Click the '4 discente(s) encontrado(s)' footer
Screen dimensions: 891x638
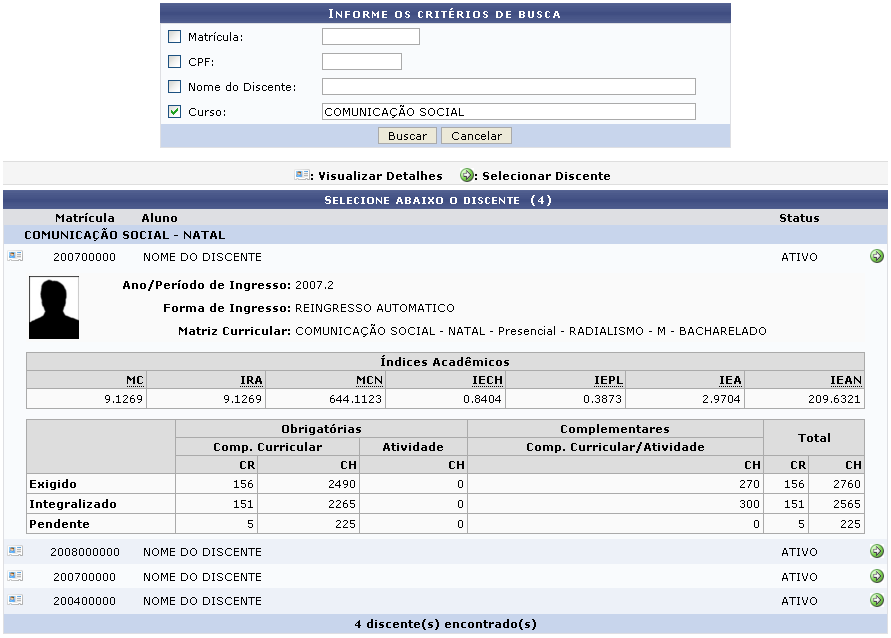coord(445,624)
